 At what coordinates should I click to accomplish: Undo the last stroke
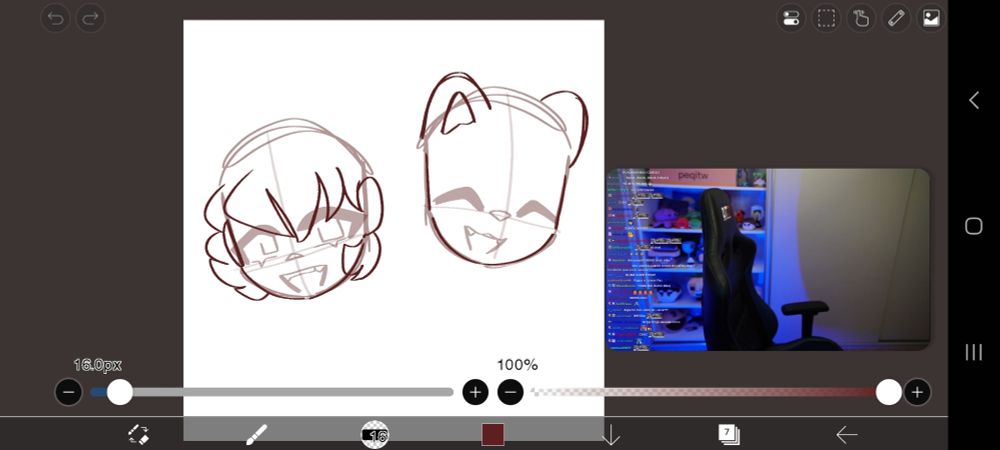(x=55, y=18)
